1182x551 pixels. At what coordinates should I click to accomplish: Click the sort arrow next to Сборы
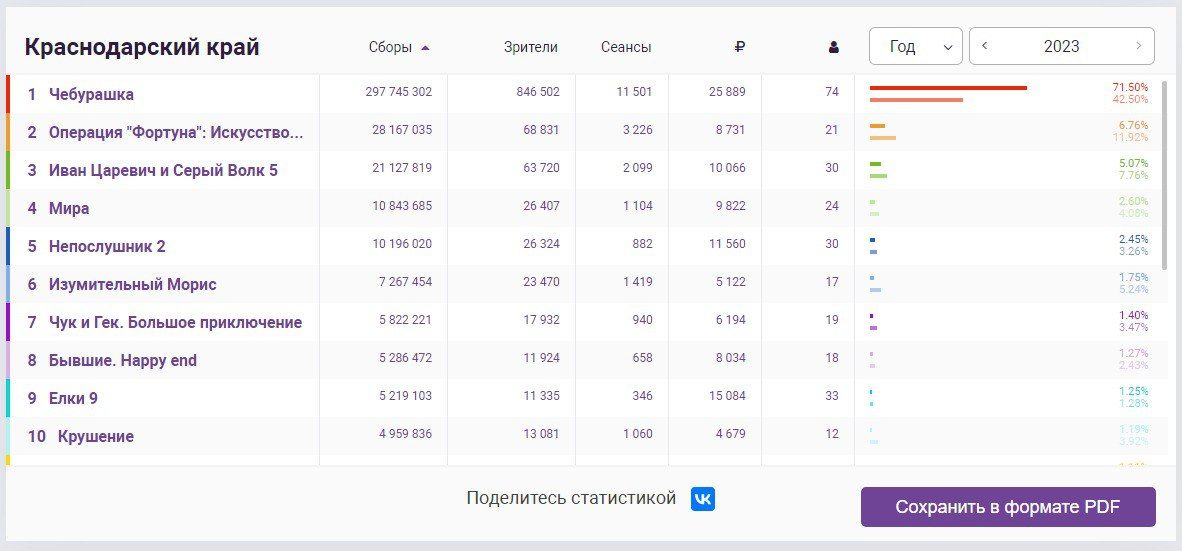point(425,47)
